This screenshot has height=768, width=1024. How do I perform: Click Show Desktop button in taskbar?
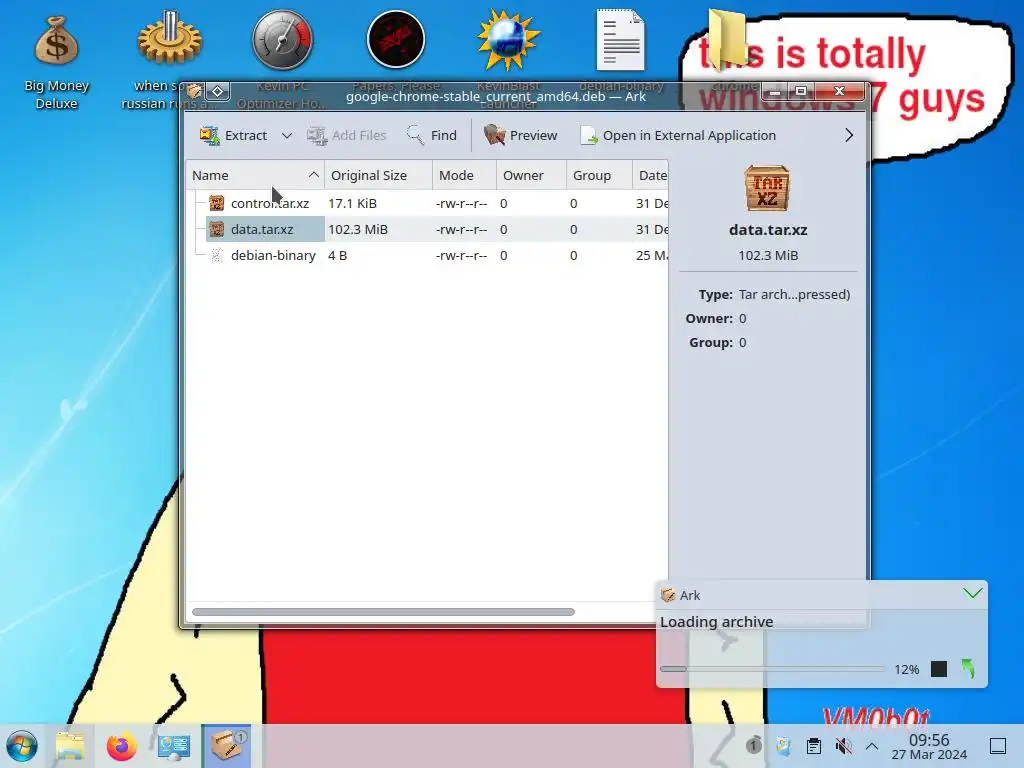(x=998, y=746)
